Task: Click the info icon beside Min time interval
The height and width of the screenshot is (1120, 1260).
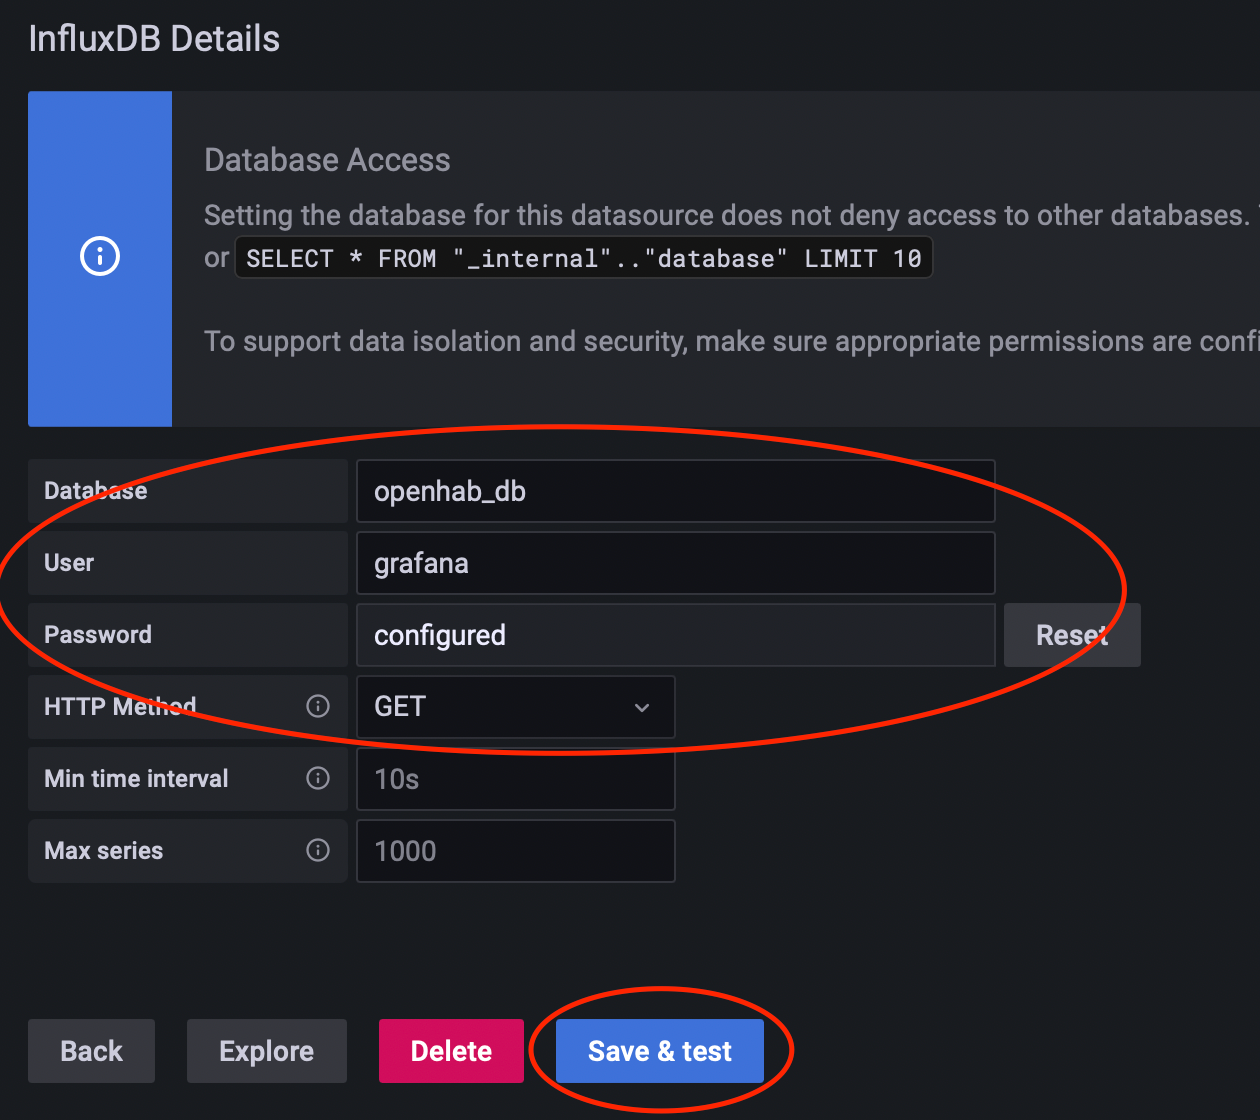Action: tap(318, 778)
